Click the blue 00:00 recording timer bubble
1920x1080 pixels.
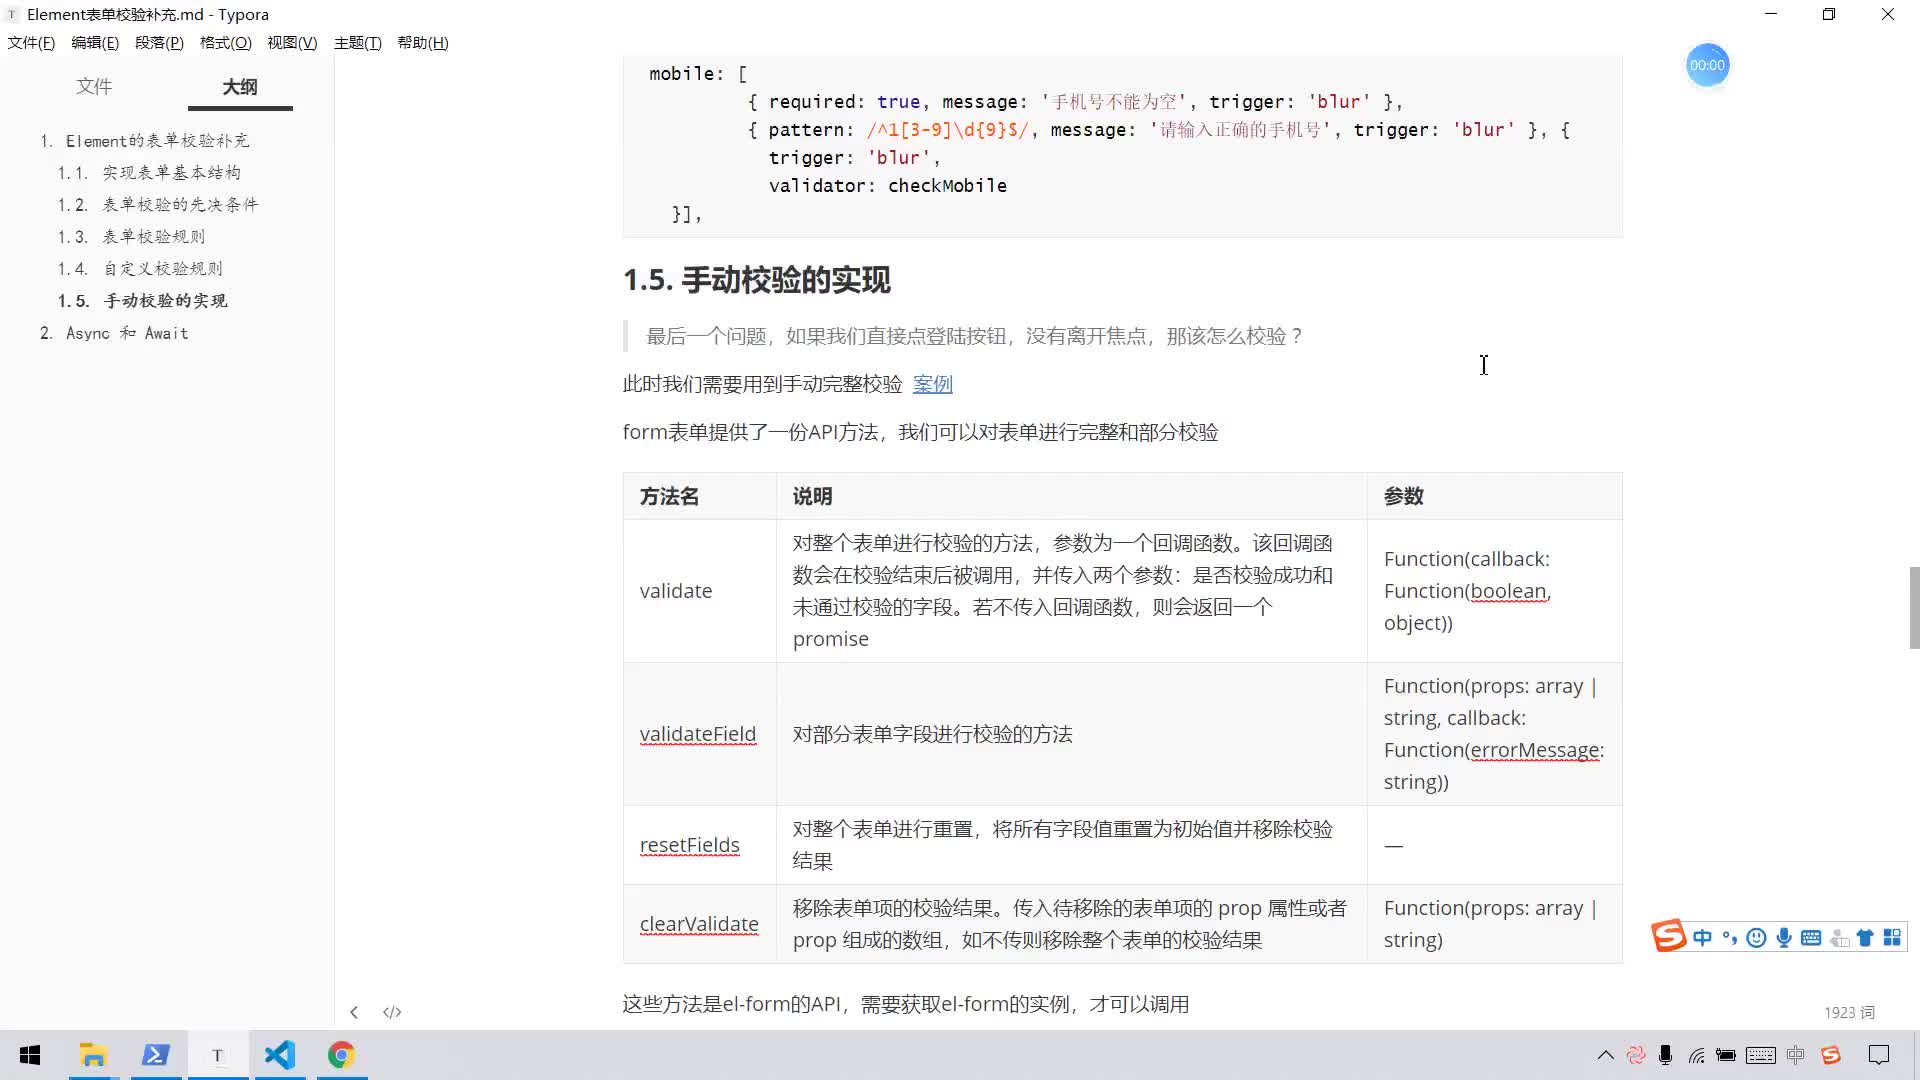tap(1707, 65)
